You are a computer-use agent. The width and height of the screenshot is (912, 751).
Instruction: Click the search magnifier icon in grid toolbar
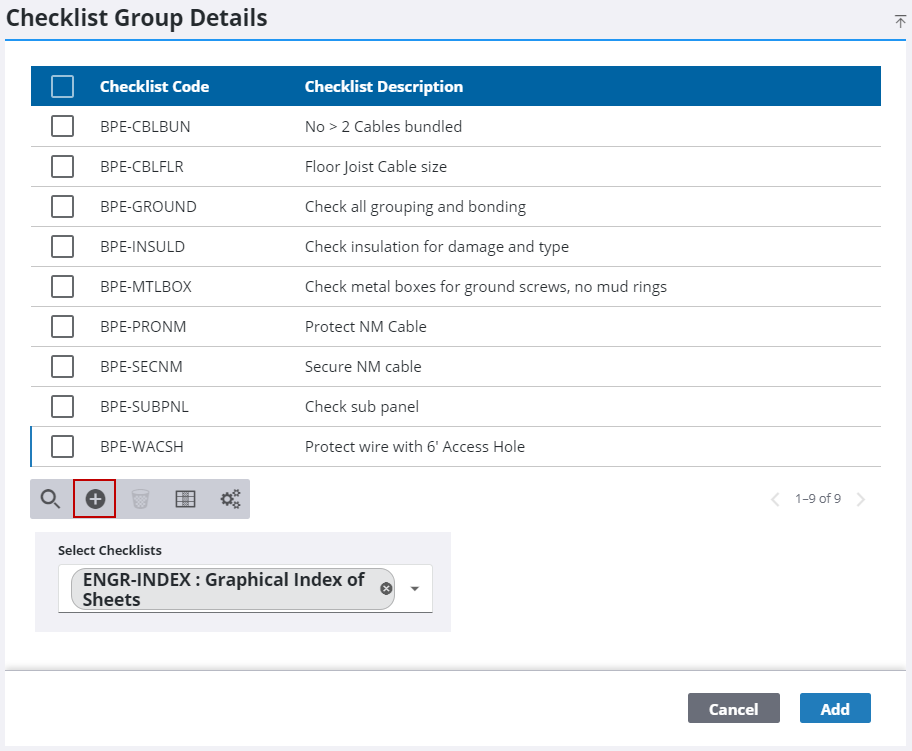point(50,499)
